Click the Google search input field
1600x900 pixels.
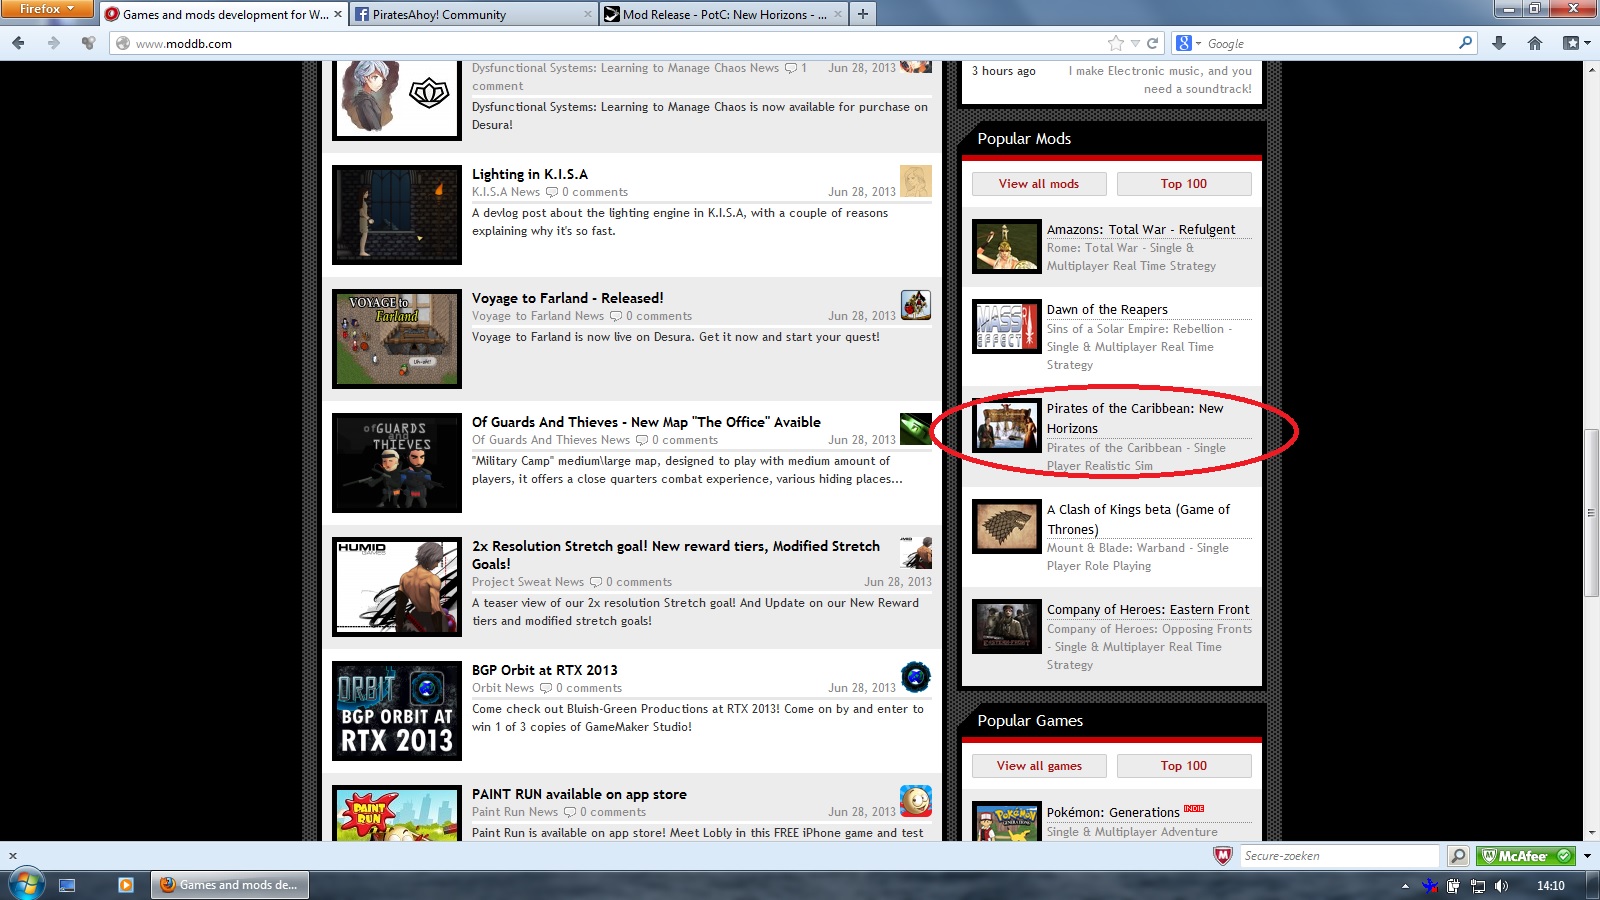pos(1330,43)
